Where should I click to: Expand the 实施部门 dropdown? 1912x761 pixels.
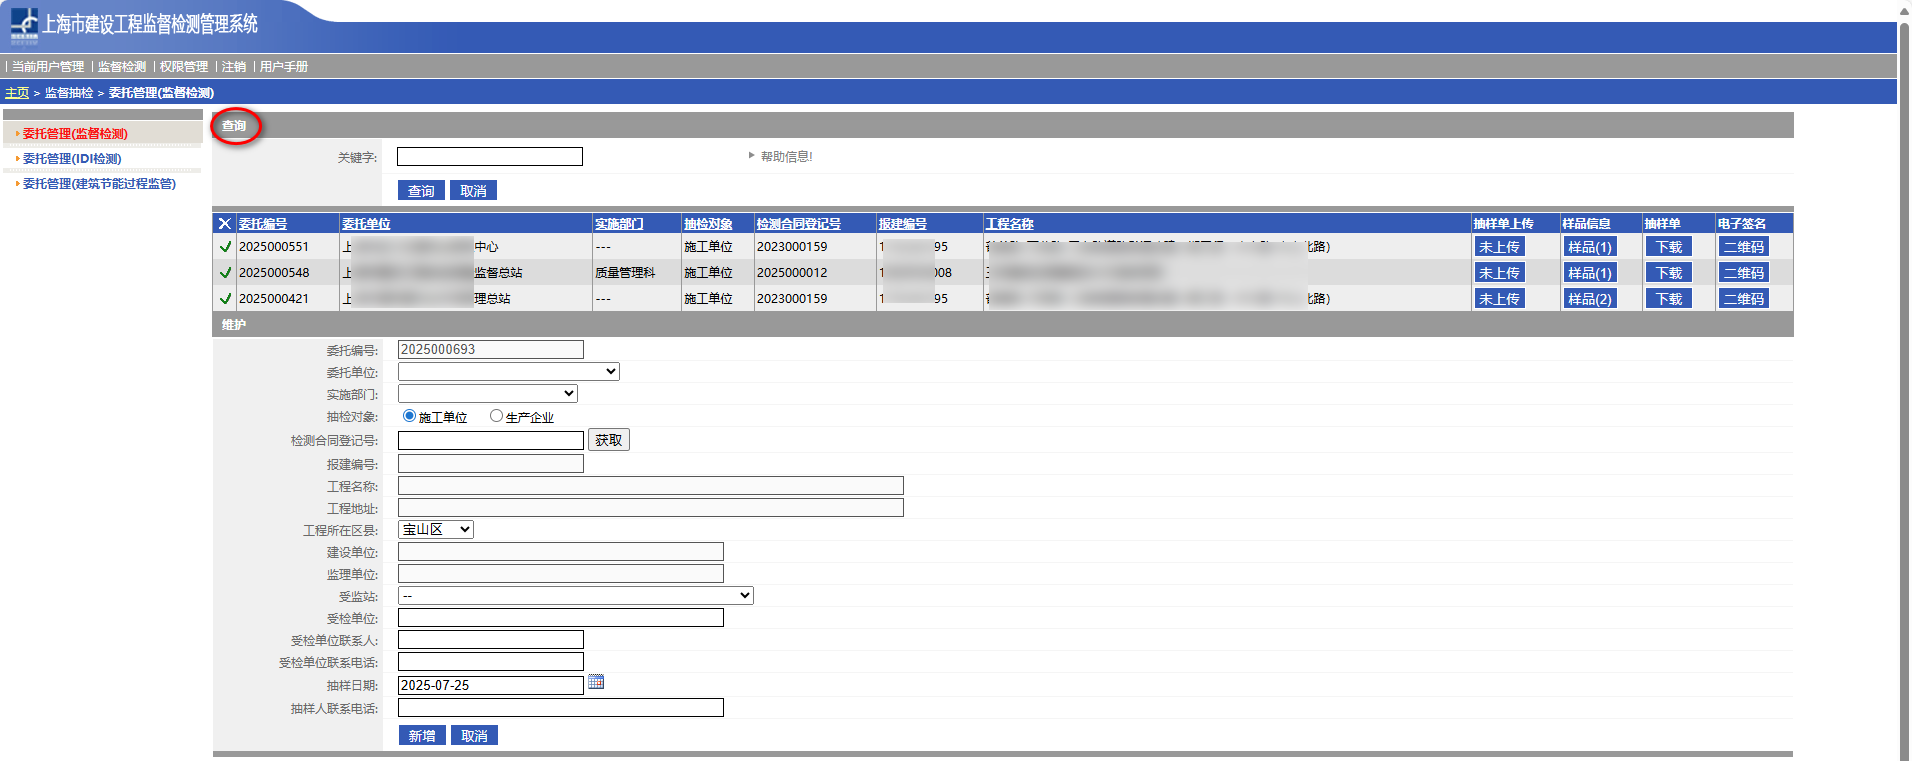[487, 394]
